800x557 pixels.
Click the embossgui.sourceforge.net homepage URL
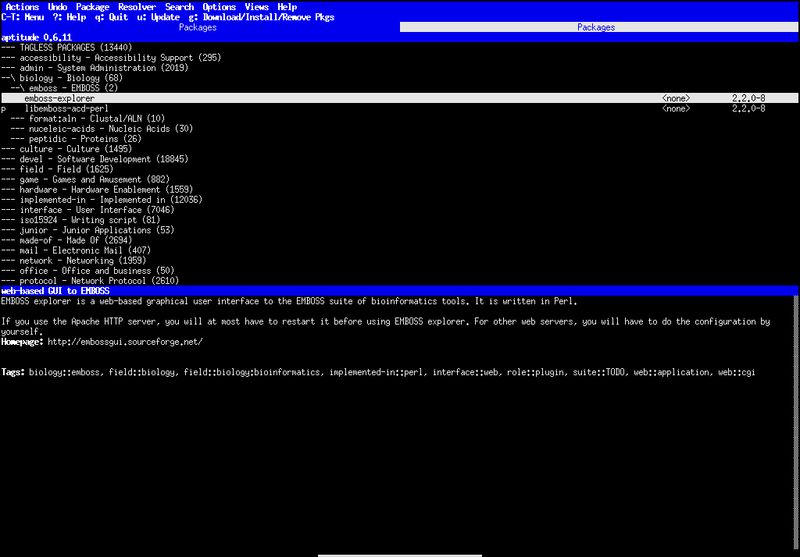click(125, 342)
